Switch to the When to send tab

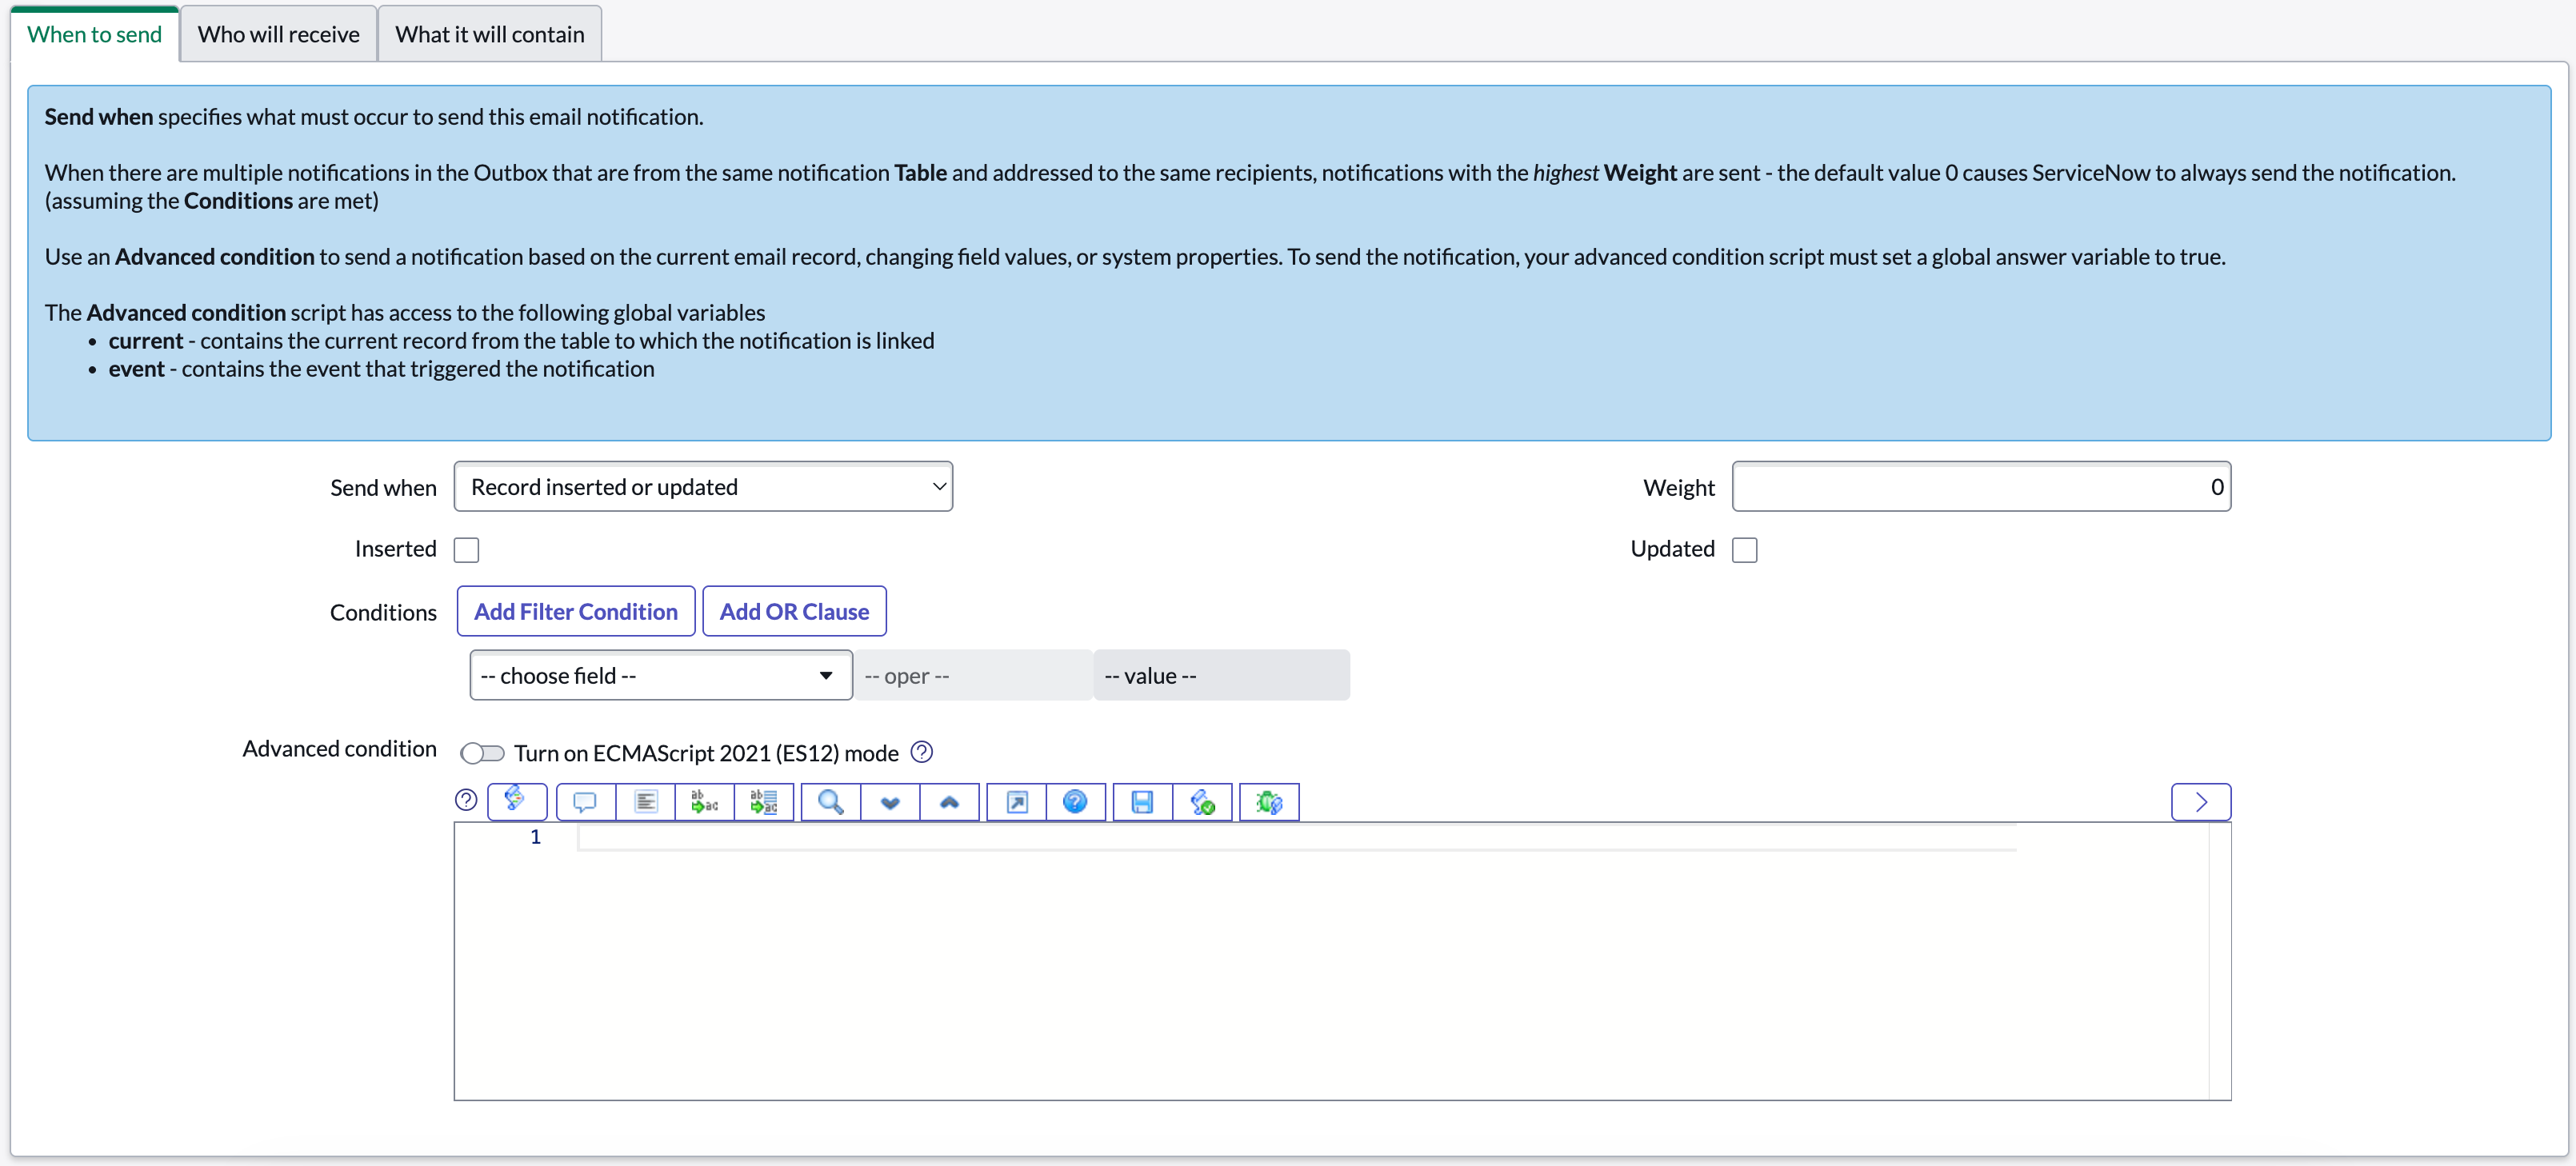pos(94,34)
